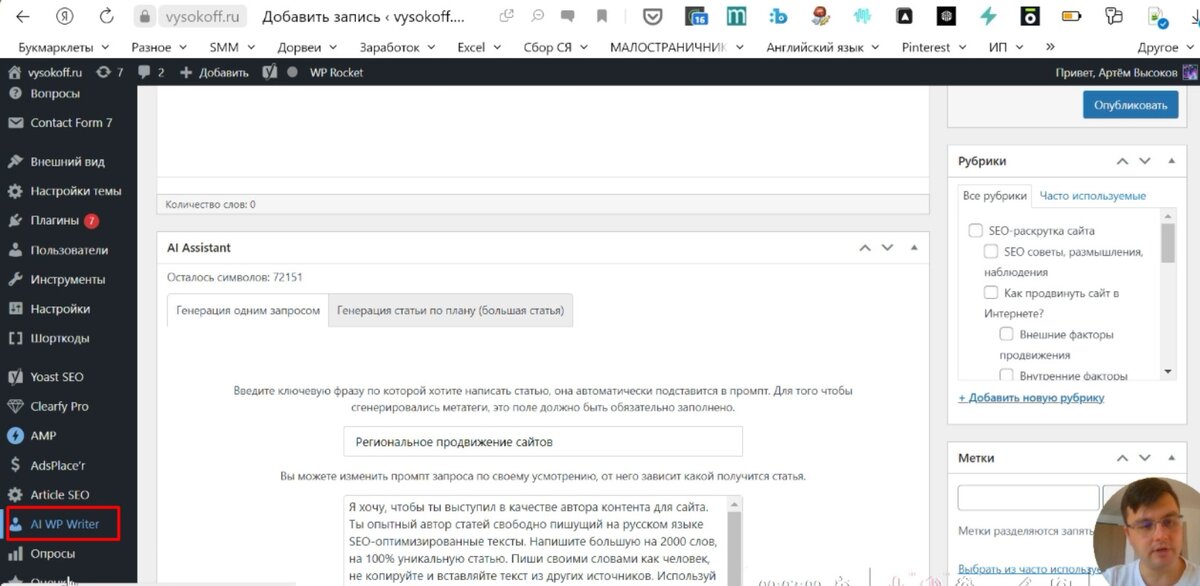Open AI WP Writer in sidebar
Viewport: 1200px width, 586px height.
pos(65,524)
